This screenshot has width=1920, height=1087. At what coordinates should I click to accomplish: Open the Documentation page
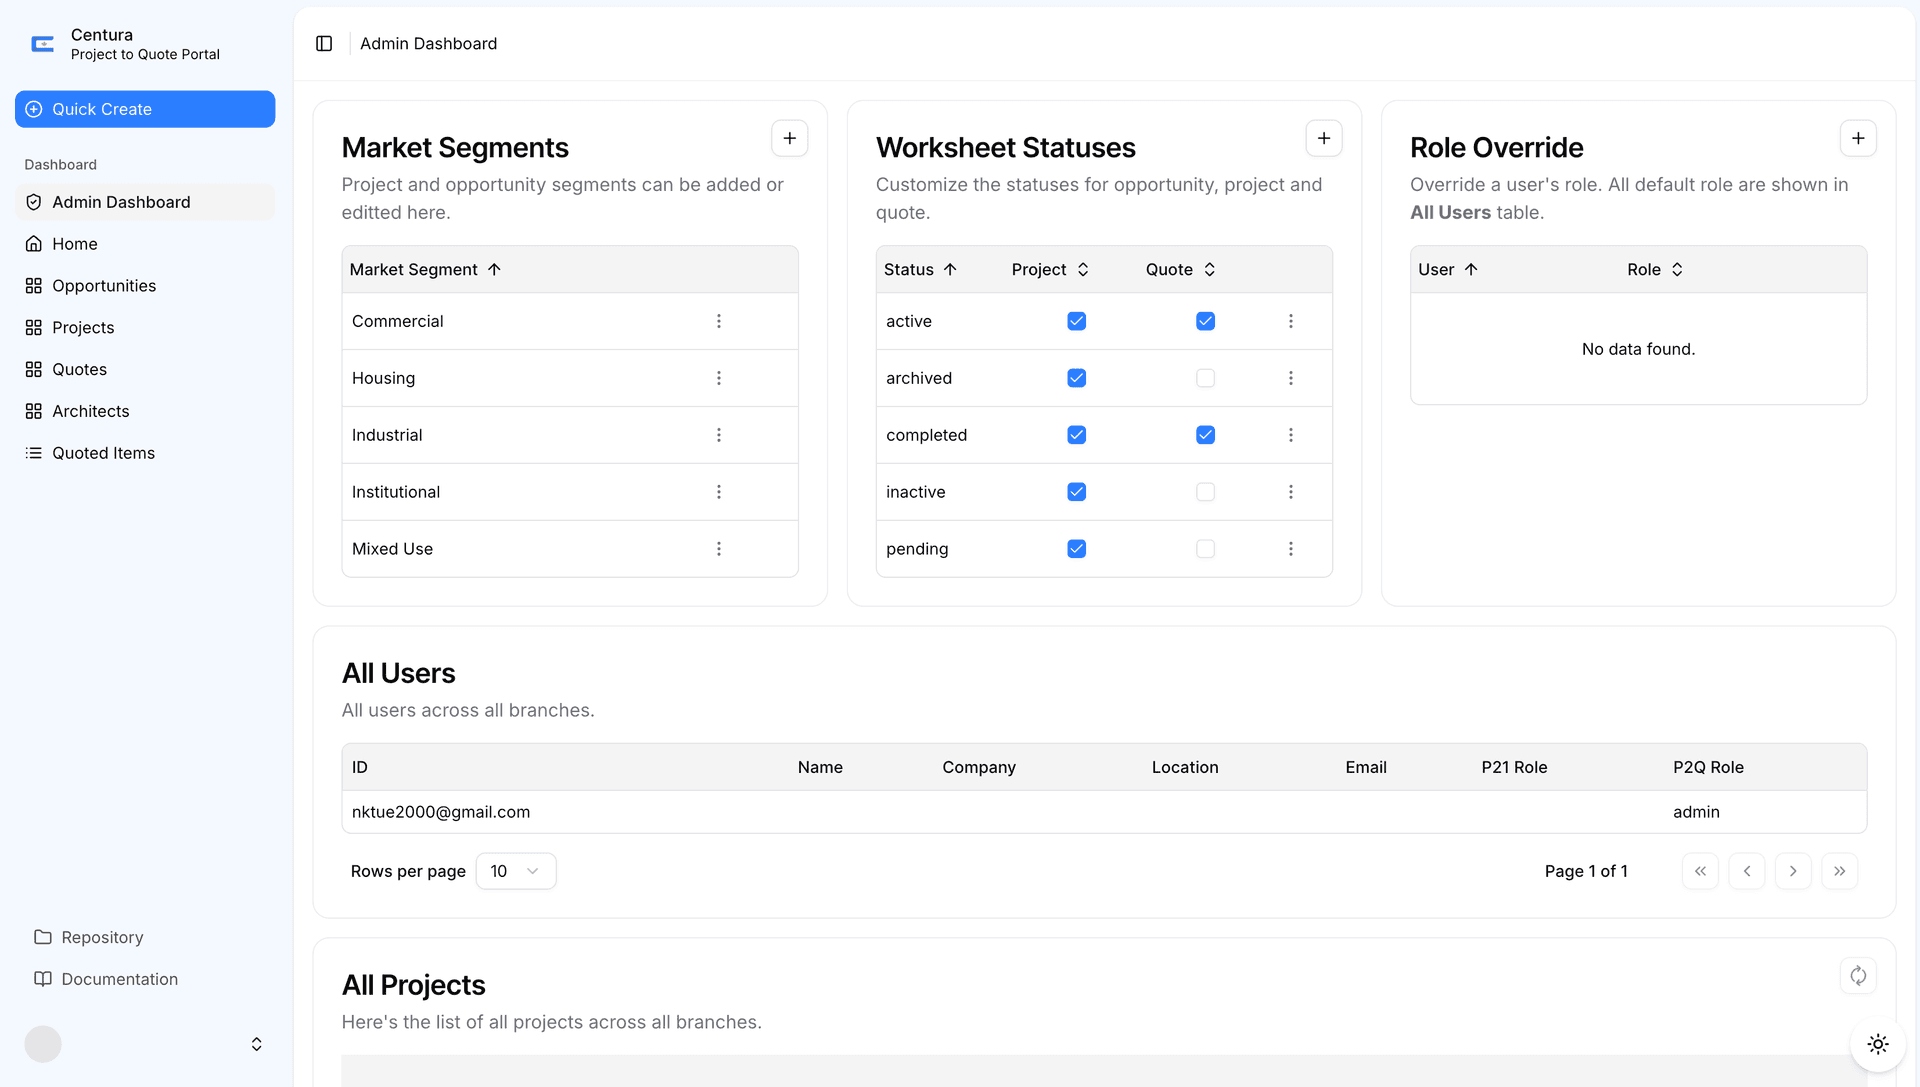[x=119, y=979]
